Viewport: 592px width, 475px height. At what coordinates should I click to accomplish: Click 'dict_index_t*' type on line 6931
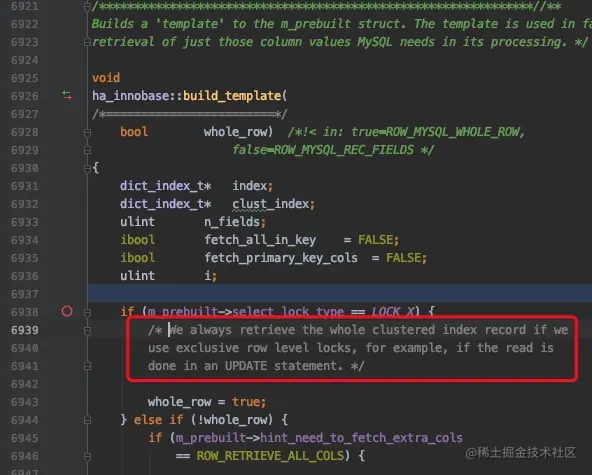(165, 186)
